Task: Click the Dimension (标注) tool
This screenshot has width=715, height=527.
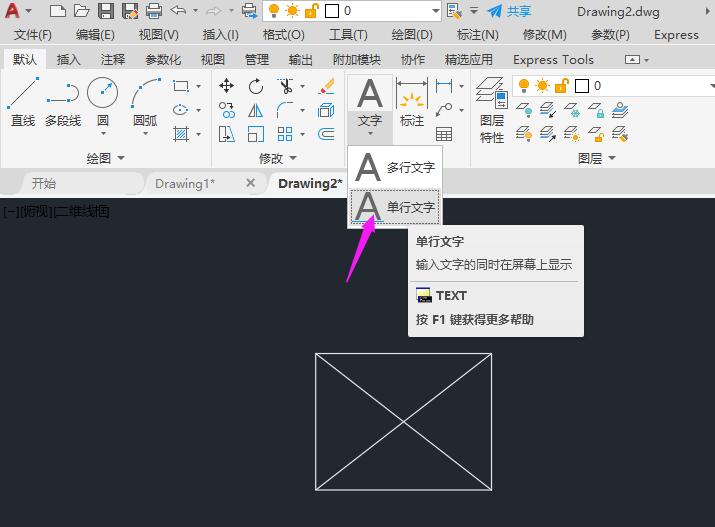Action: pos(412,102)
